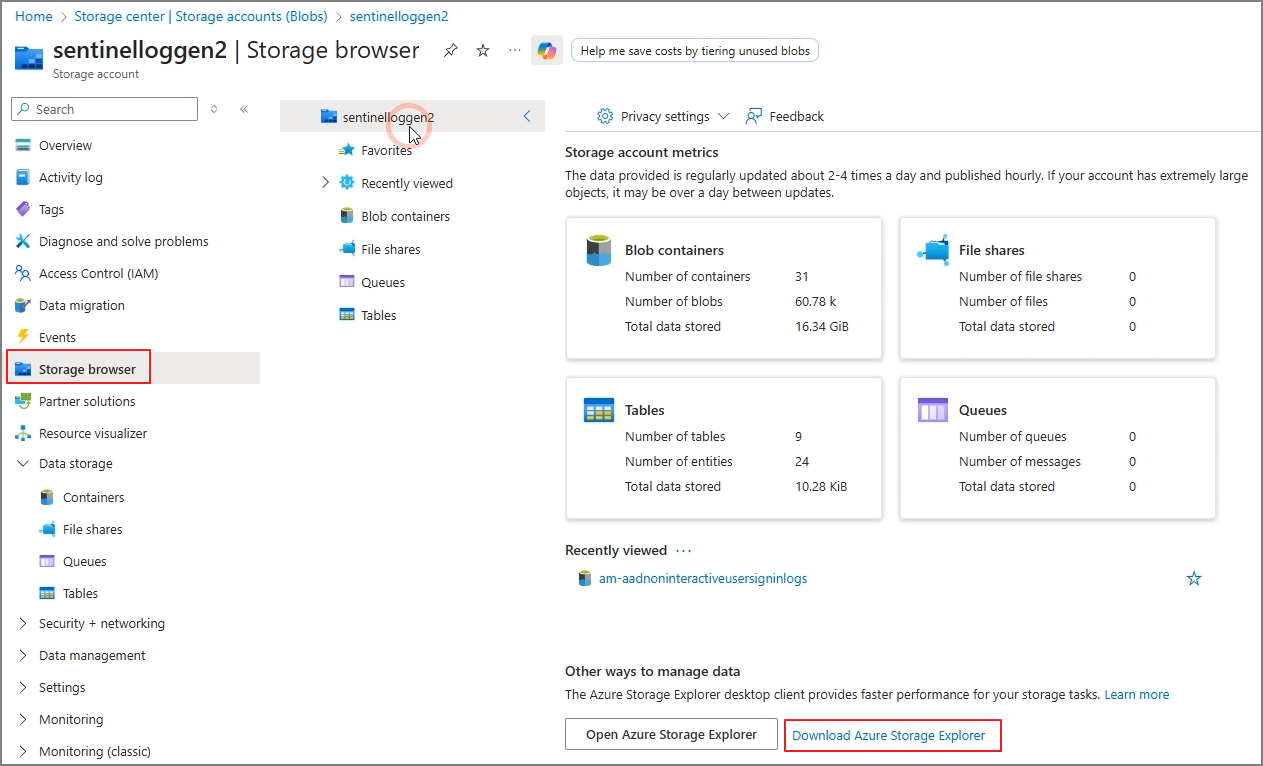1263x766 pixels.
Task: Click the Data migration icon
Action: pyautogui.click(x=23, y=305)
